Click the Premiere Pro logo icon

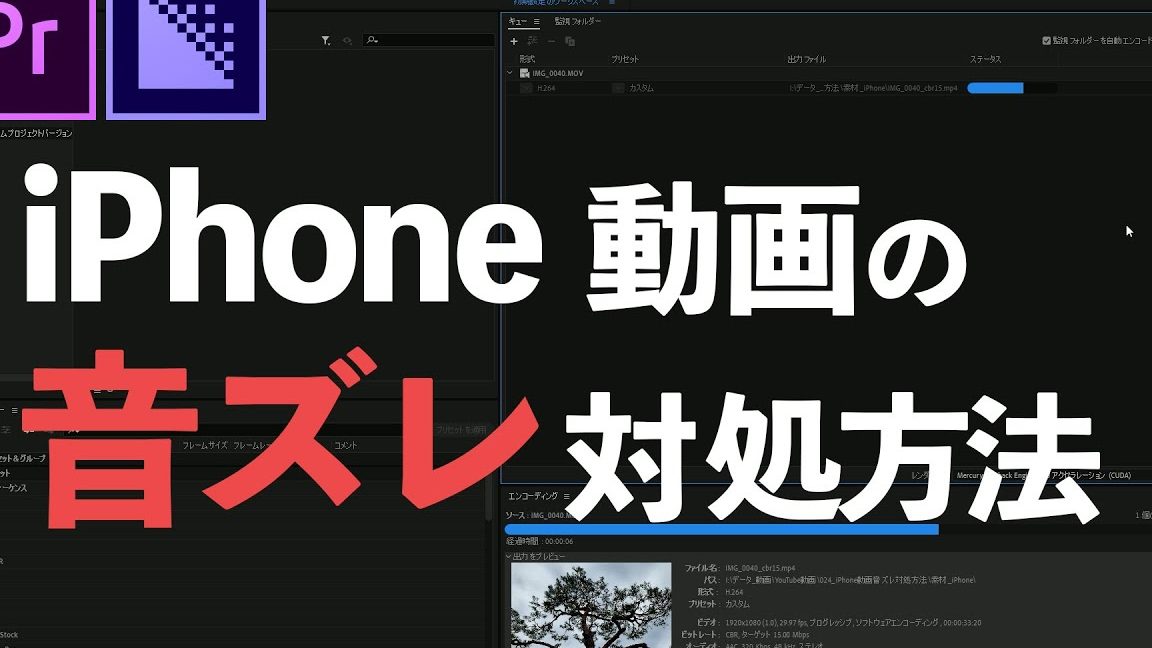click(46, 57)
